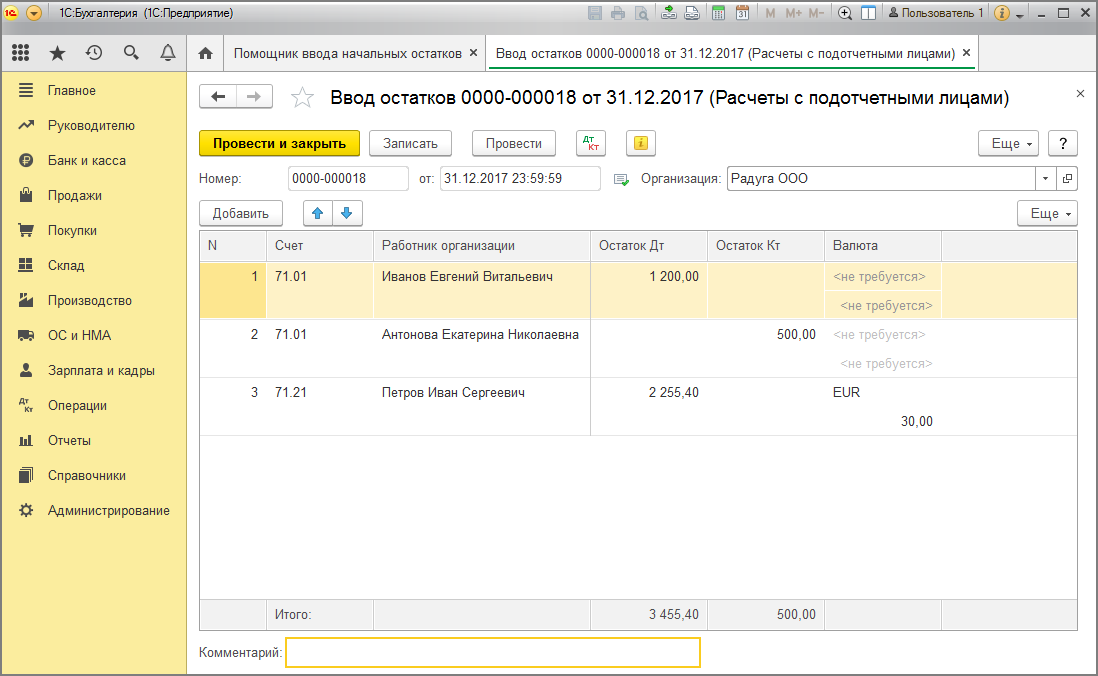Click the M- memory subtract button

tap(816, 13)
